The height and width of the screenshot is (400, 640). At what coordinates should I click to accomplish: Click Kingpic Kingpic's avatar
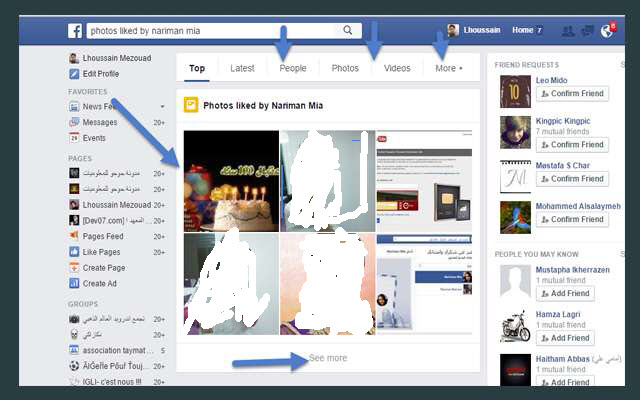[x=515, y=132]
